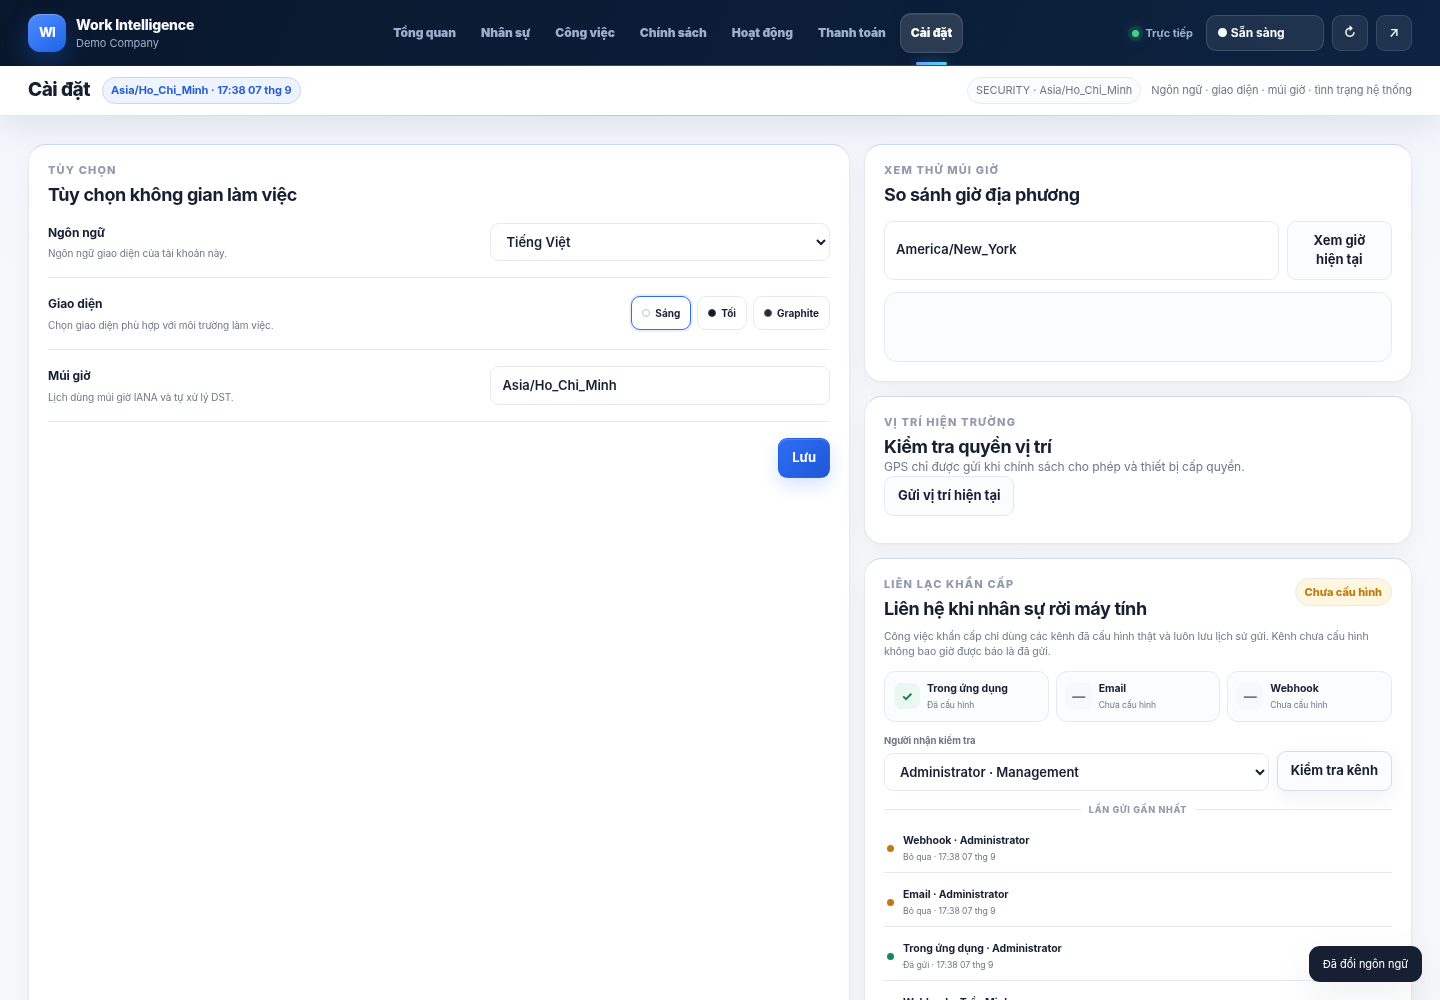Select the Email channel card
1440x1000 pixels.
pos(1138,696)
